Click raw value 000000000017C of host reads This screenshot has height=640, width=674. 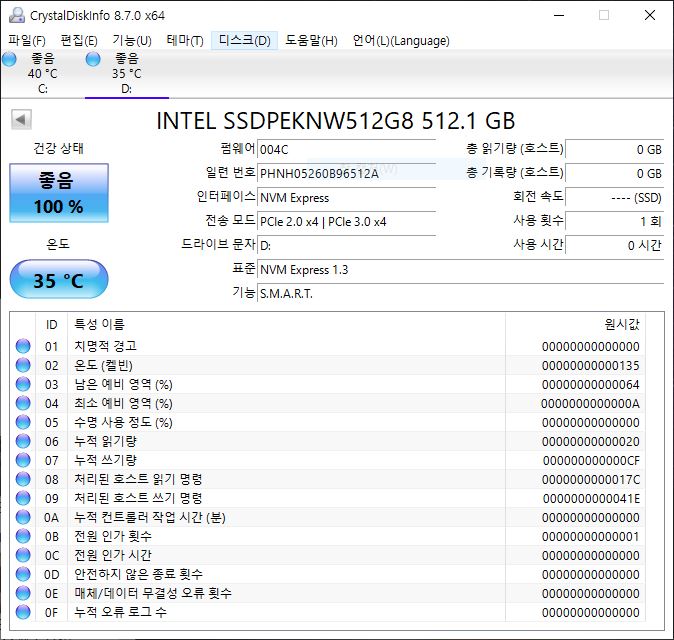coord(591,480)
